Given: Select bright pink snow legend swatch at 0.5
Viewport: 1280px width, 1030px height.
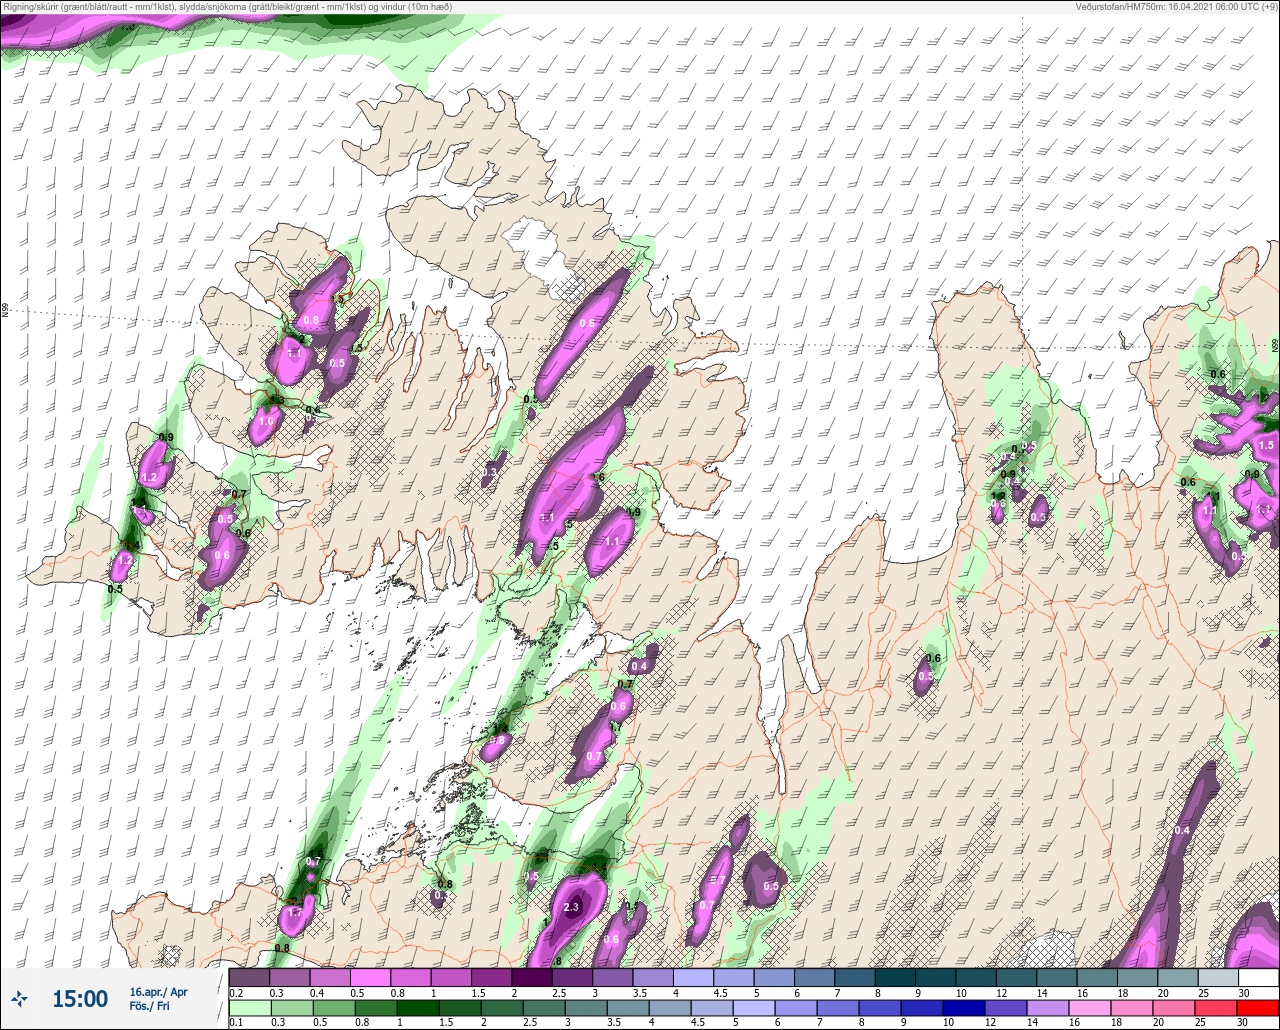Looking at the screenshot, I should tap(370, 977).
